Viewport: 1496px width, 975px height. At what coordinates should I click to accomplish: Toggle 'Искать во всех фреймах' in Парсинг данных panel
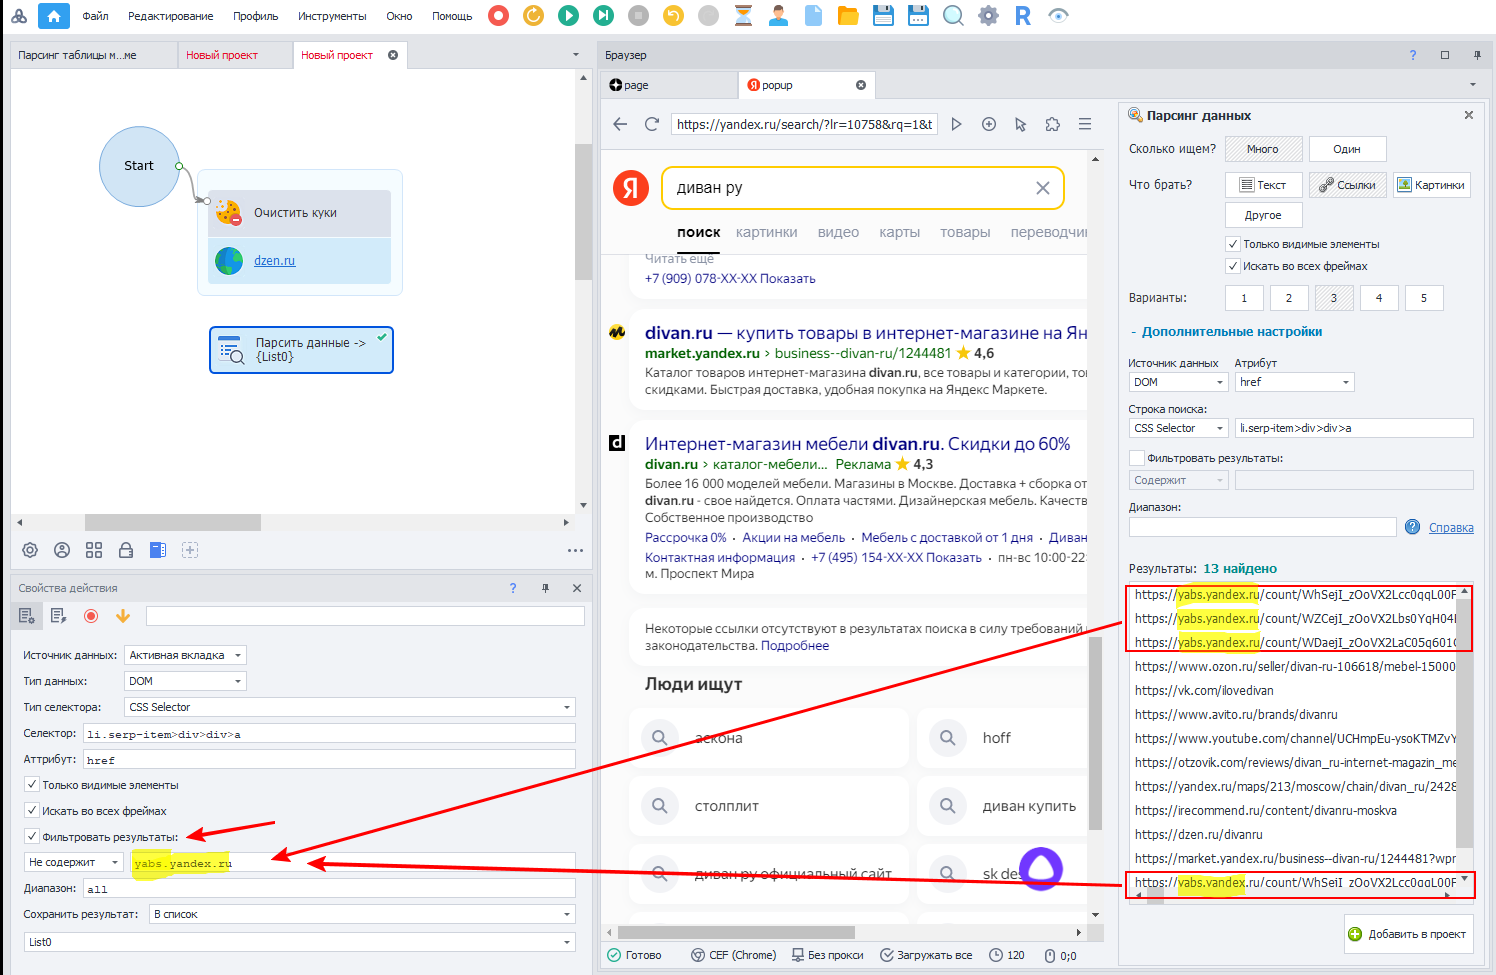click(x=1233, y=266)
